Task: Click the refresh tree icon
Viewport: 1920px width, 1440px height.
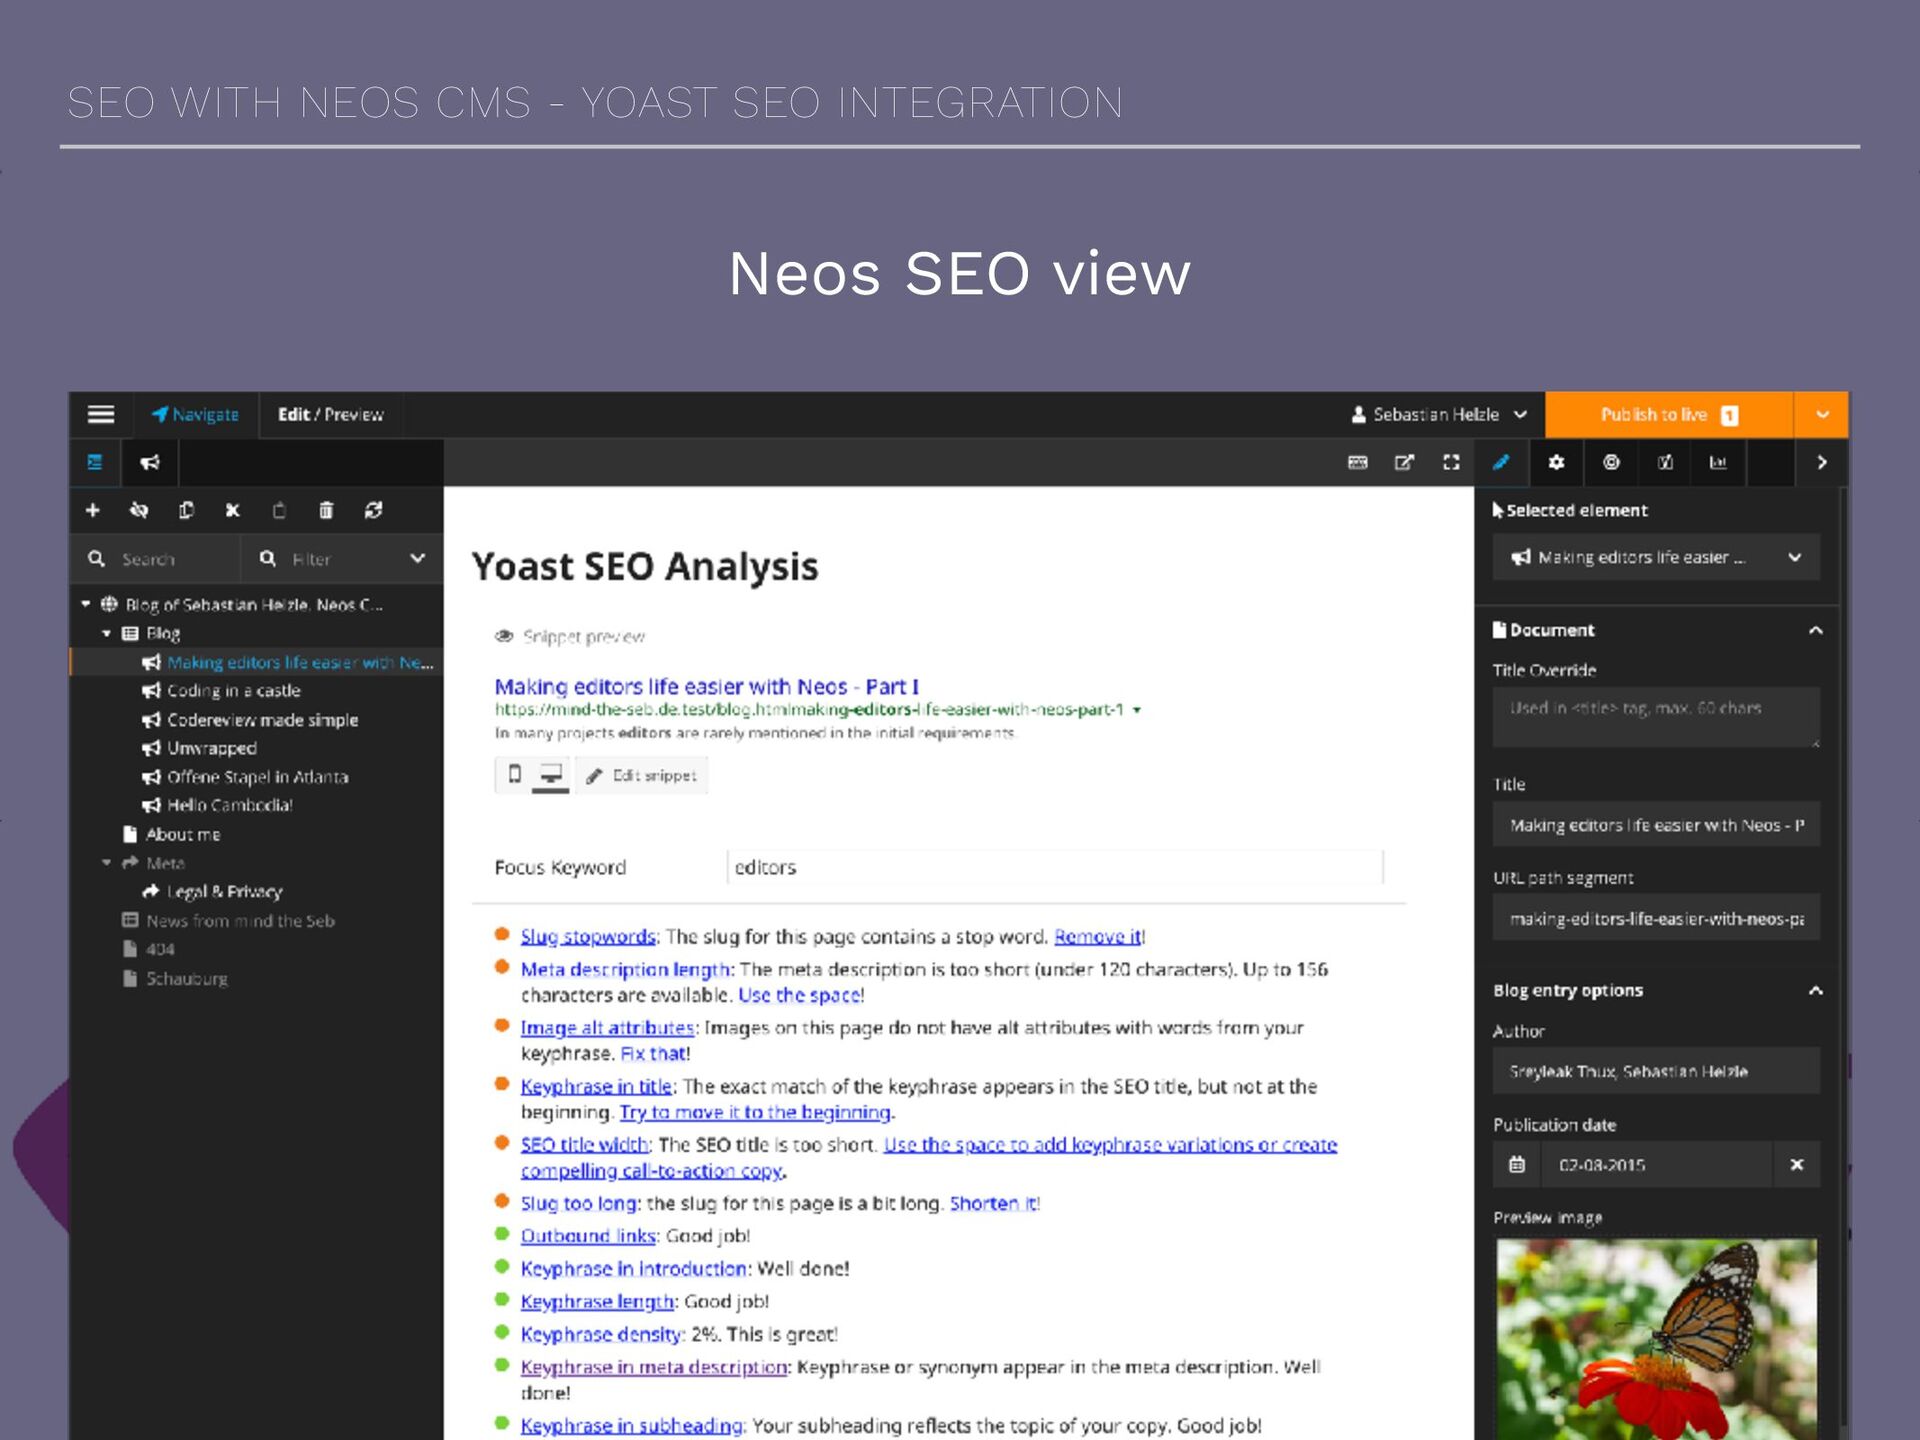Action: (373, 510)
